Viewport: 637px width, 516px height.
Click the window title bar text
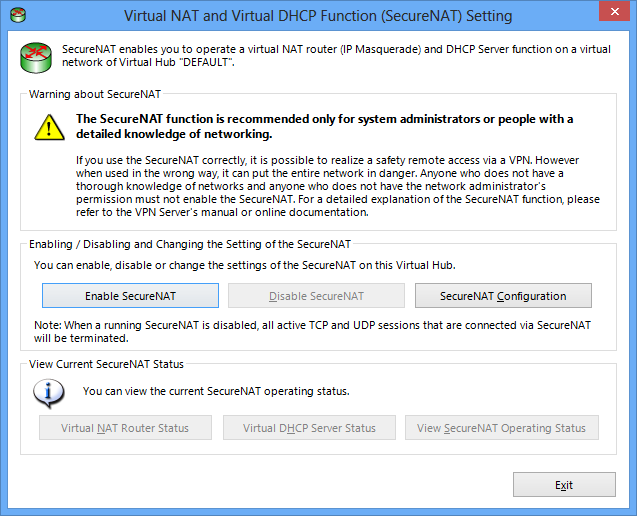coord(318,16)
